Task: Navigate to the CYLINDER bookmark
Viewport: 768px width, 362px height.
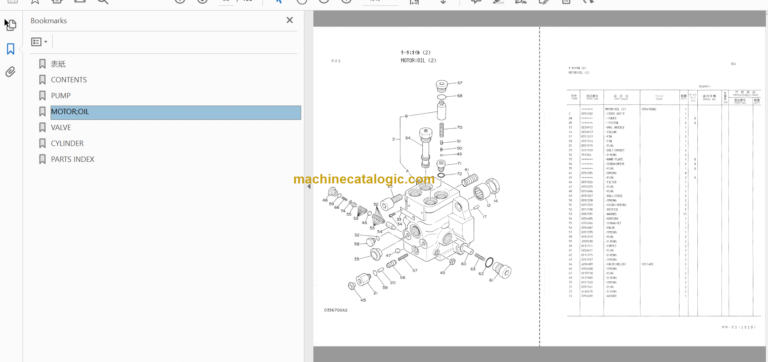Action: coord(67,144)
